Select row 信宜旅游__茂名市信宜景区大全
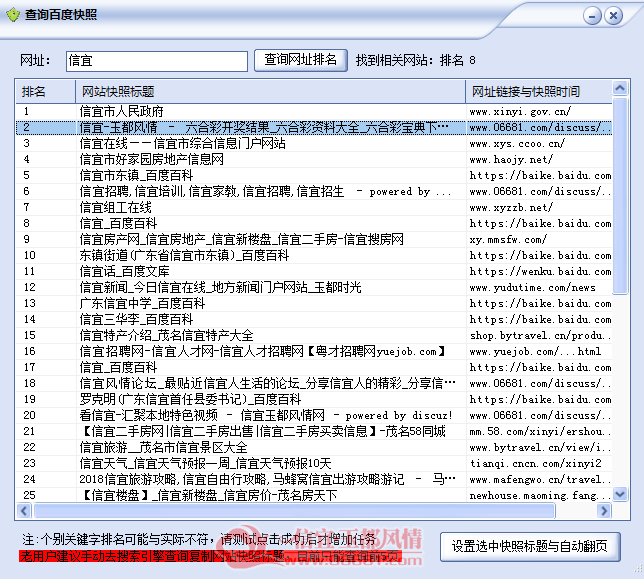The height and width of the screenshot is (579, 644). [314, 448]
